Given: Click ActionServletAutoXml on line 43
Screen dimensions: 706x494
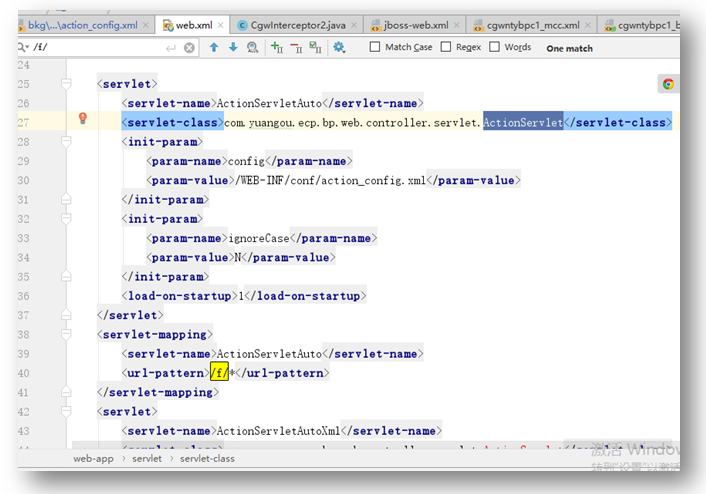Looking at the screenshot, I should pyautogui.click(x=278, y=431).
